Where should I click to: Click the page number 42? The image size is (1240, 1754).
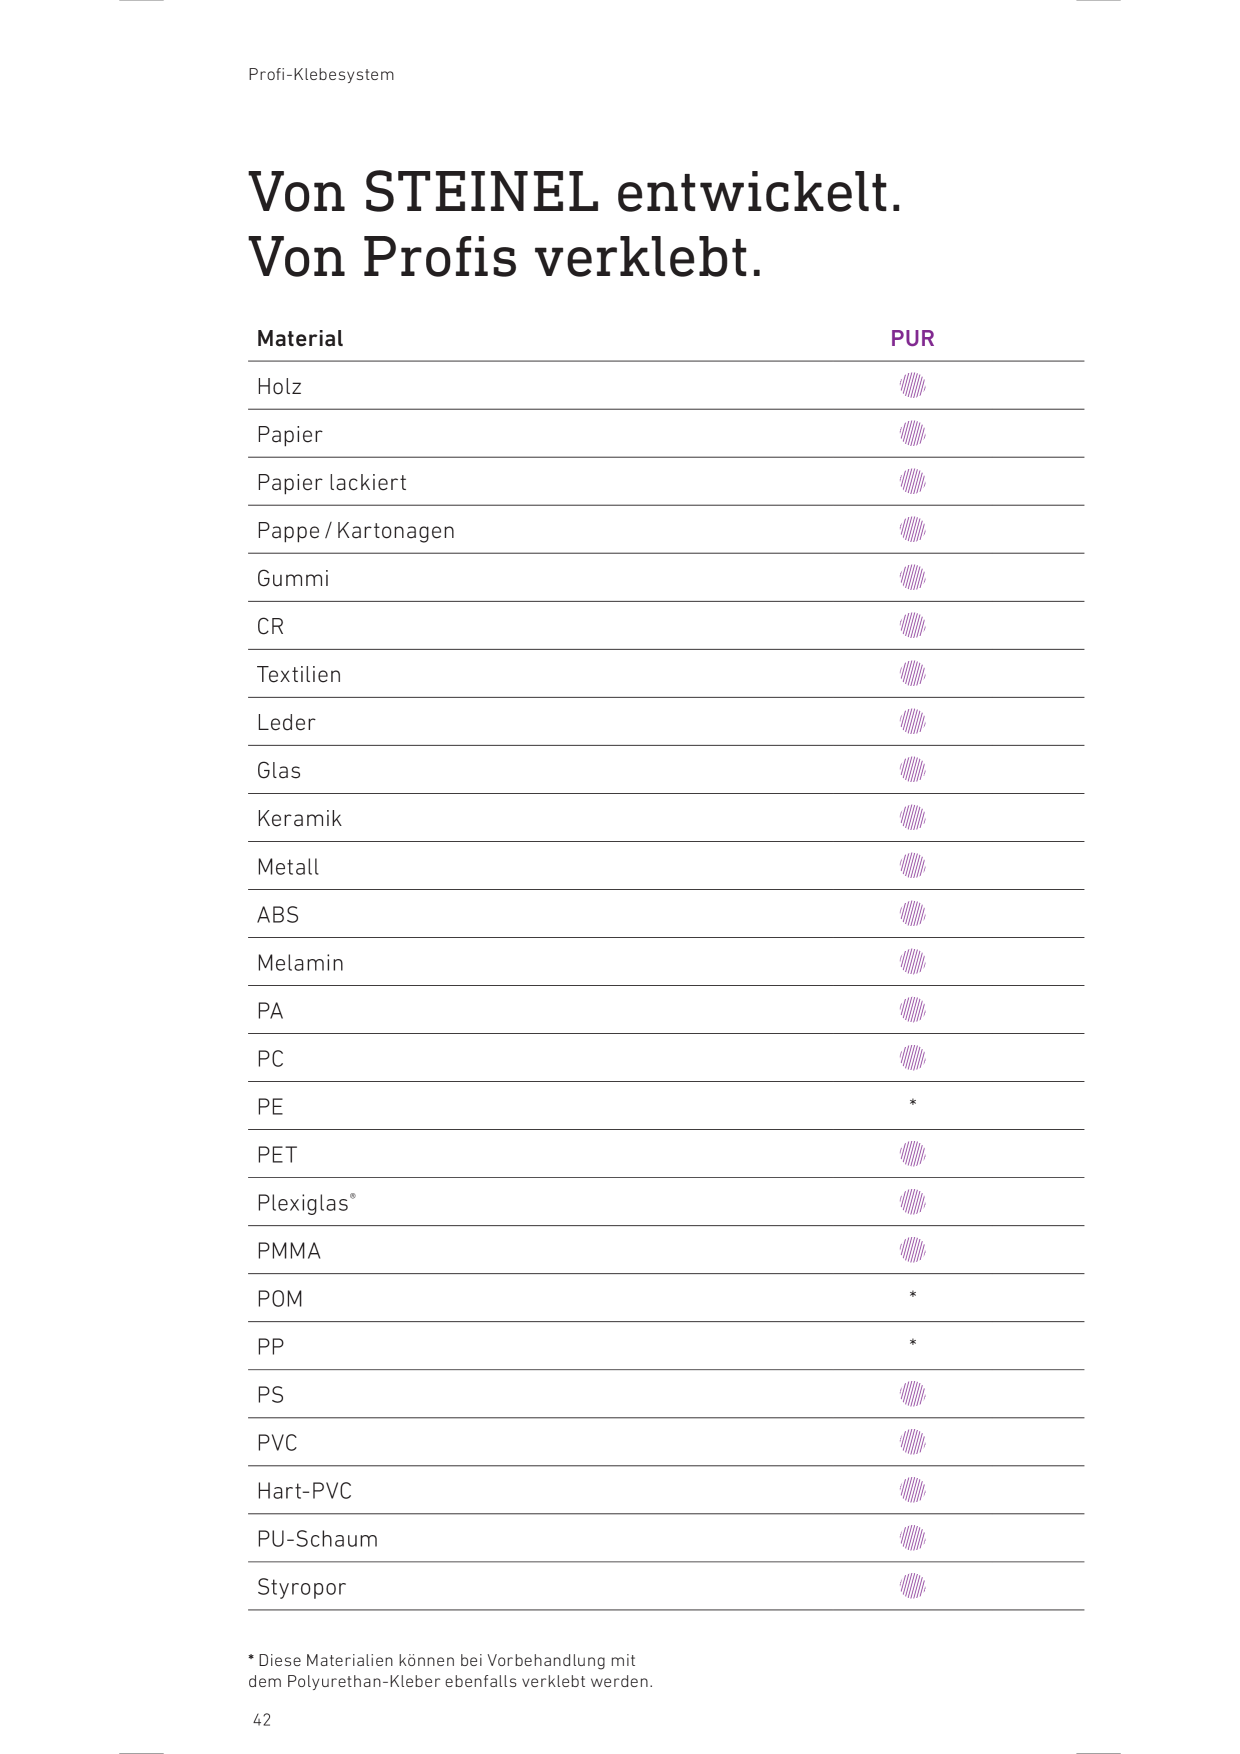pyautogui.click(x=262, y=1720)
